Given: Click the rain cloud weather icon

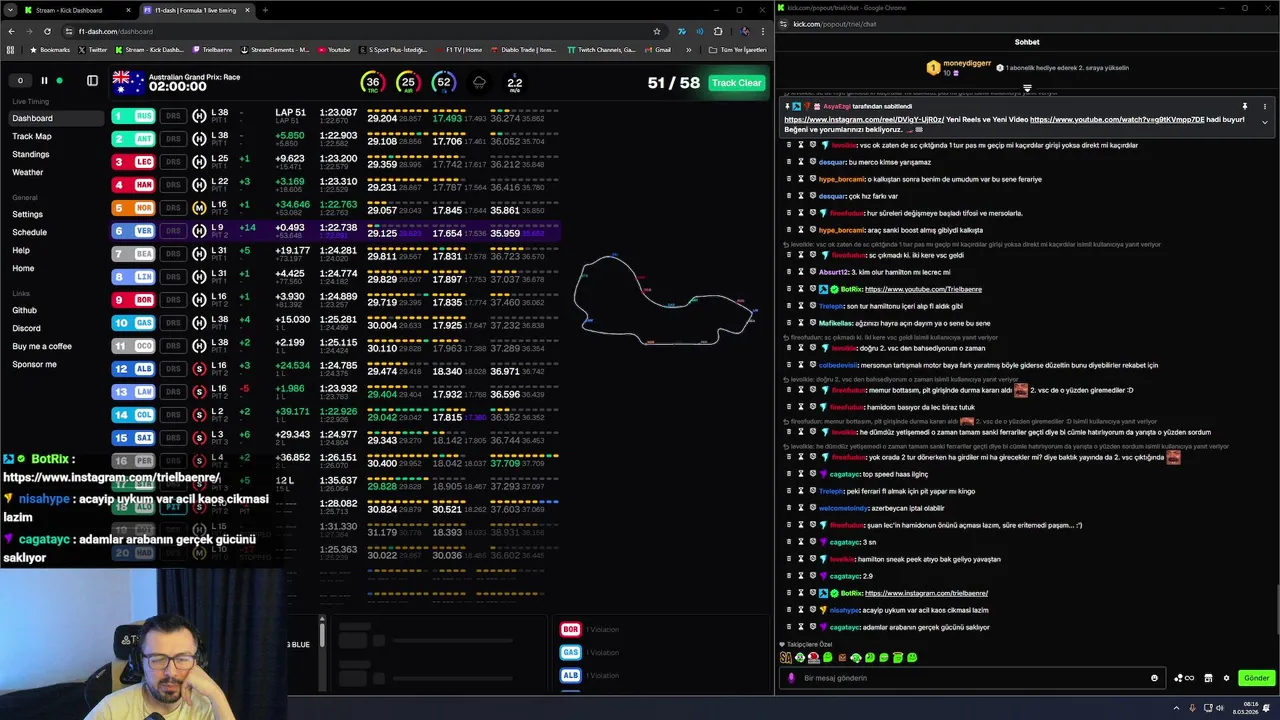Looking at the screenshot, I should point(479,83).
